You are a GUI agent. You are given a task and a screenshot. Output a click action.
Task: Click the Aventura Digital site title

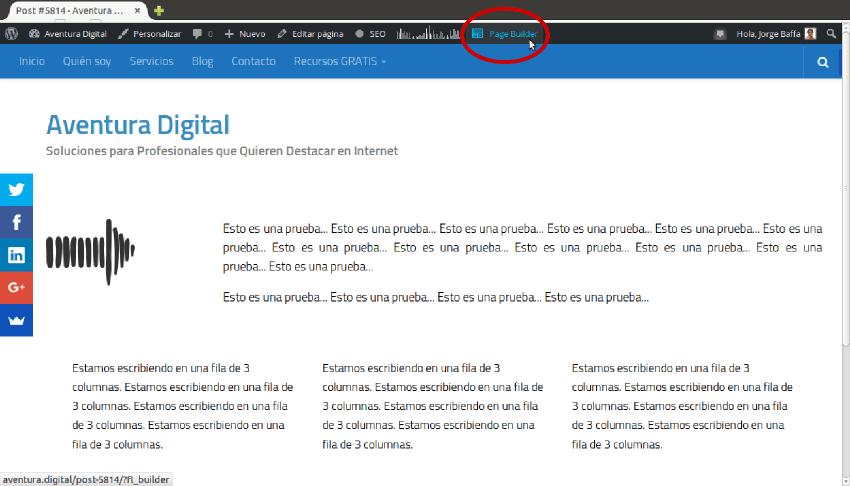[x=138, y=125]
